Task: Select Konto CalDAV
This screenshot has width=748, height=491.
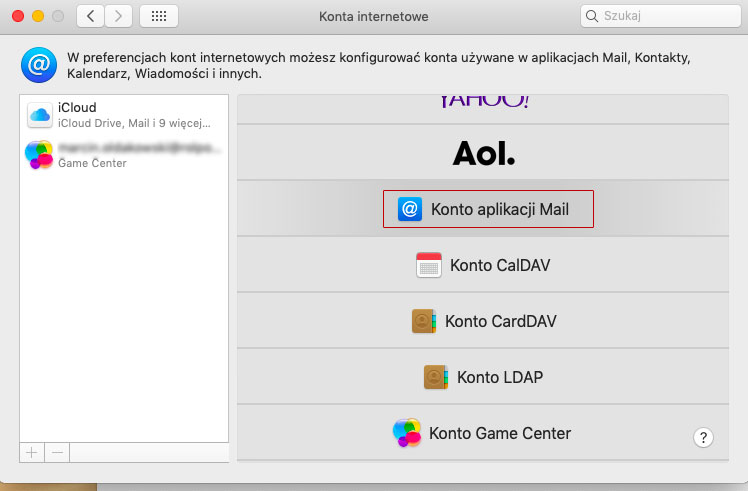Action: coord(483,265)
